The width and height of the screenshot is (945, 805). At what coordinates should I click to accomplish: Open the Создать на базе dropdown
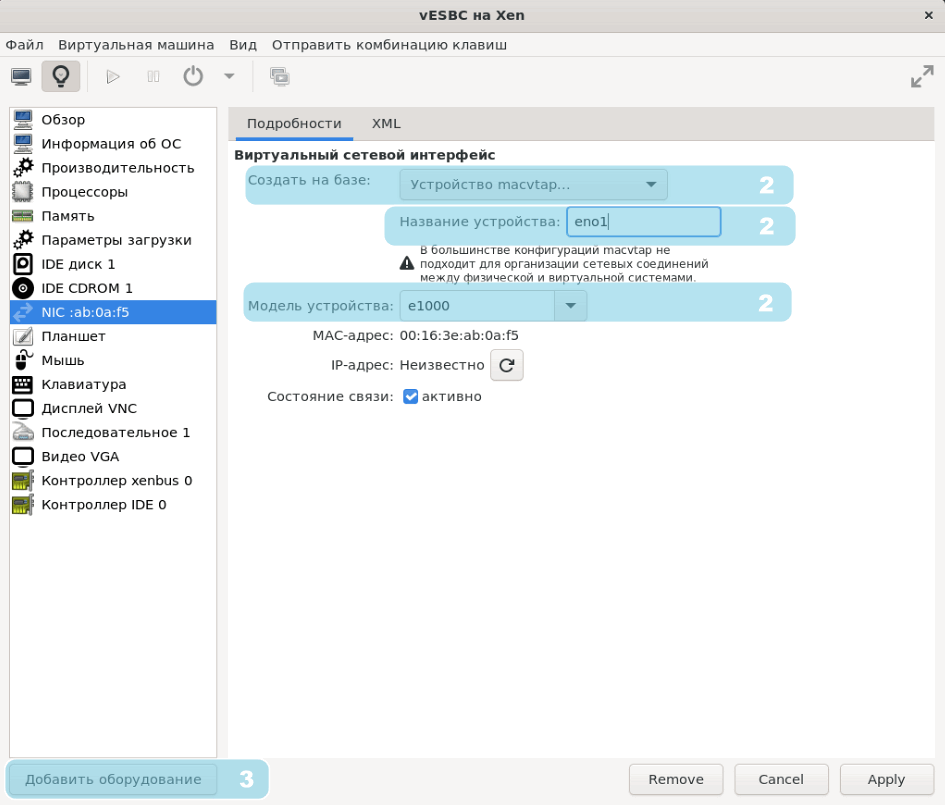tap(533, 184)
